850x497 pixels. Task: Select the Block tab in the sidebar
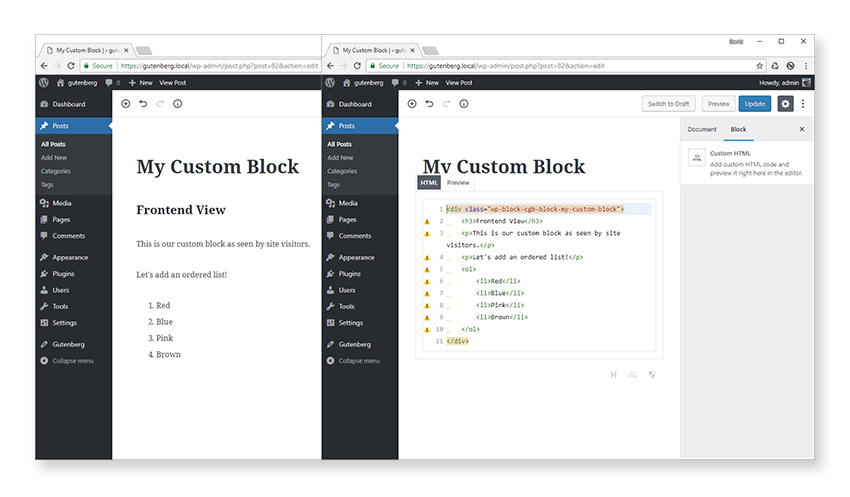coord(738,129)
